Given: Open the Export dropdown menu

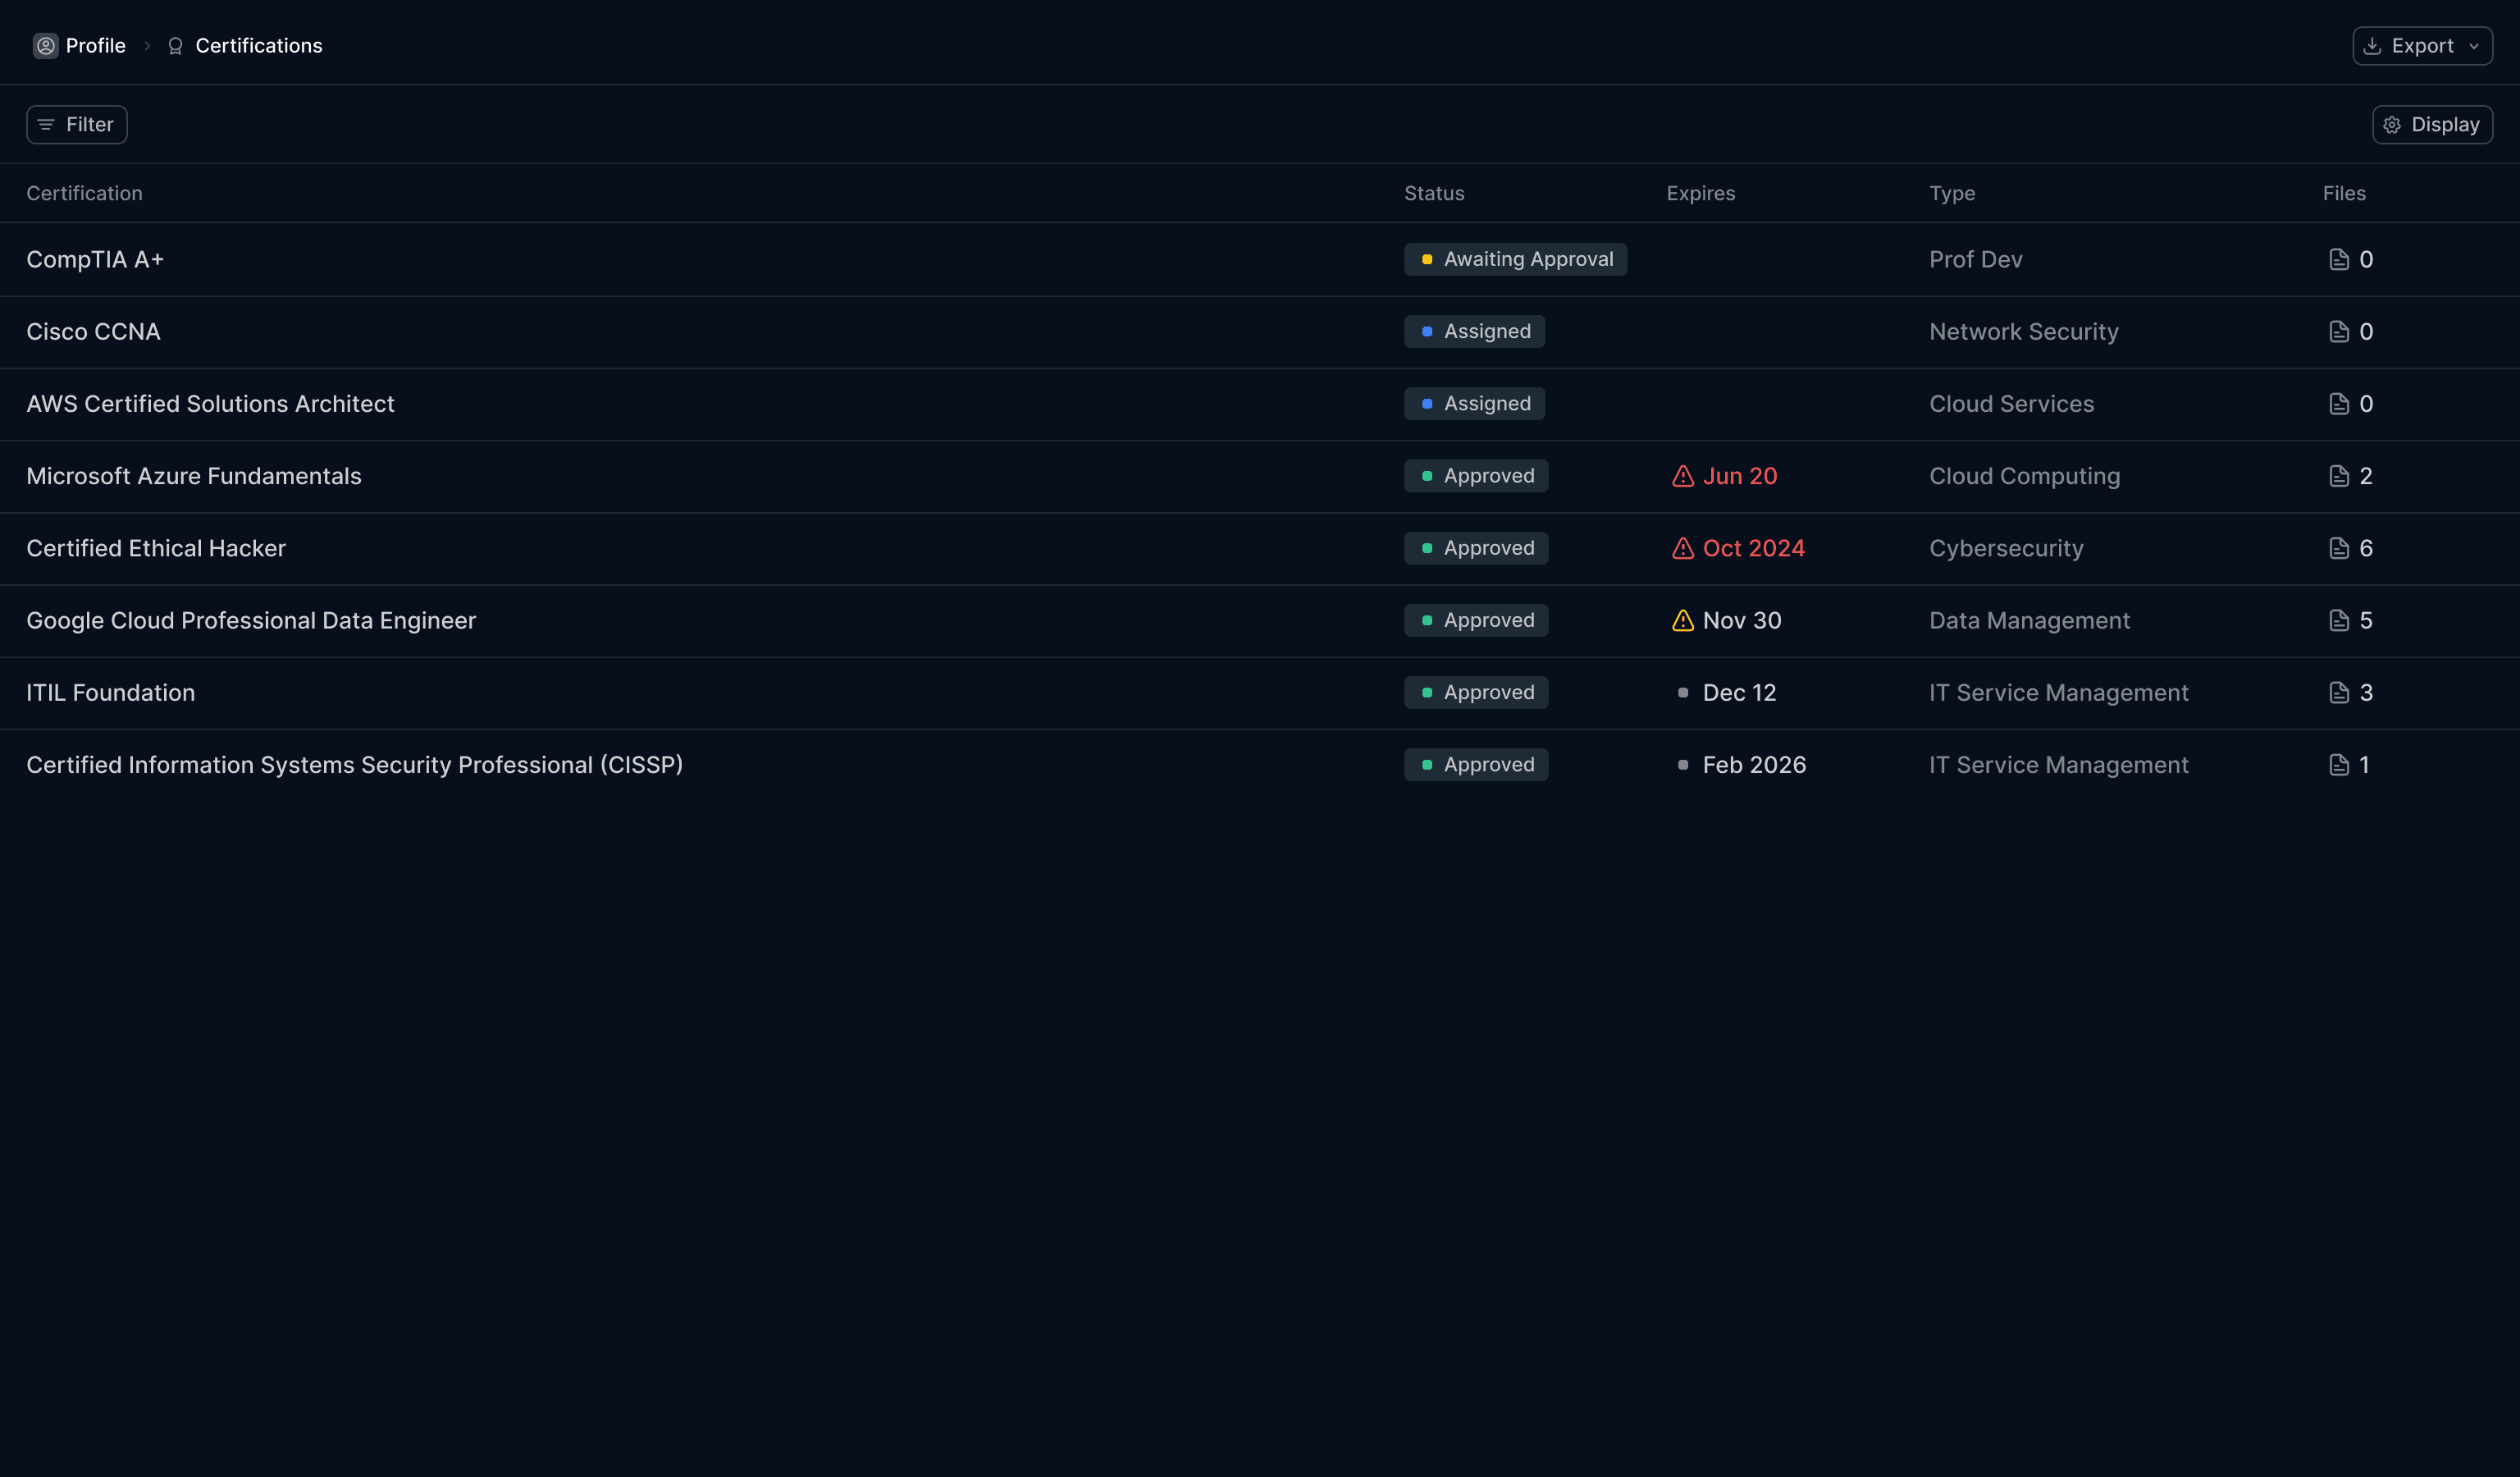Looking at the screenshot, I should [x=2421, y=46].
